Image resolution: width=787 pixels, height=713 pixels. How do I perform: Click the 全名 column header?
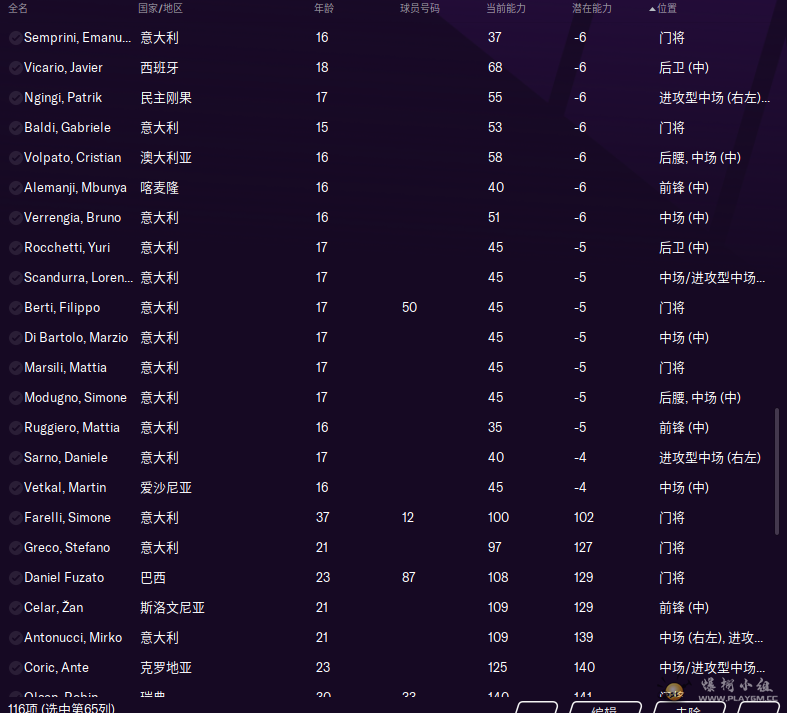pyautogui.click(x=18, y=8)
